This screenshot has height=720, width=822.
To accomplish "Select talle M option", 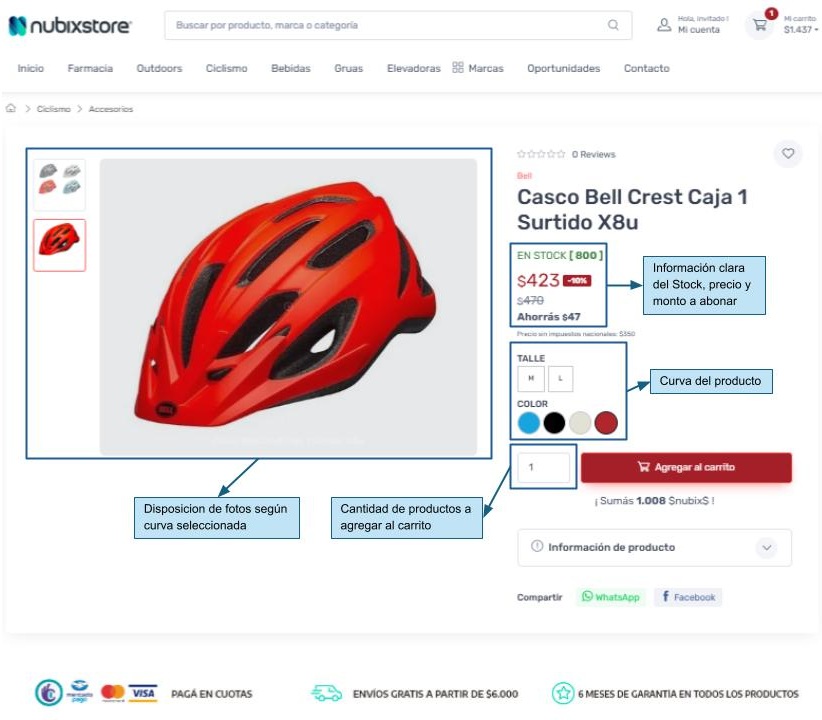I will 531,378.
